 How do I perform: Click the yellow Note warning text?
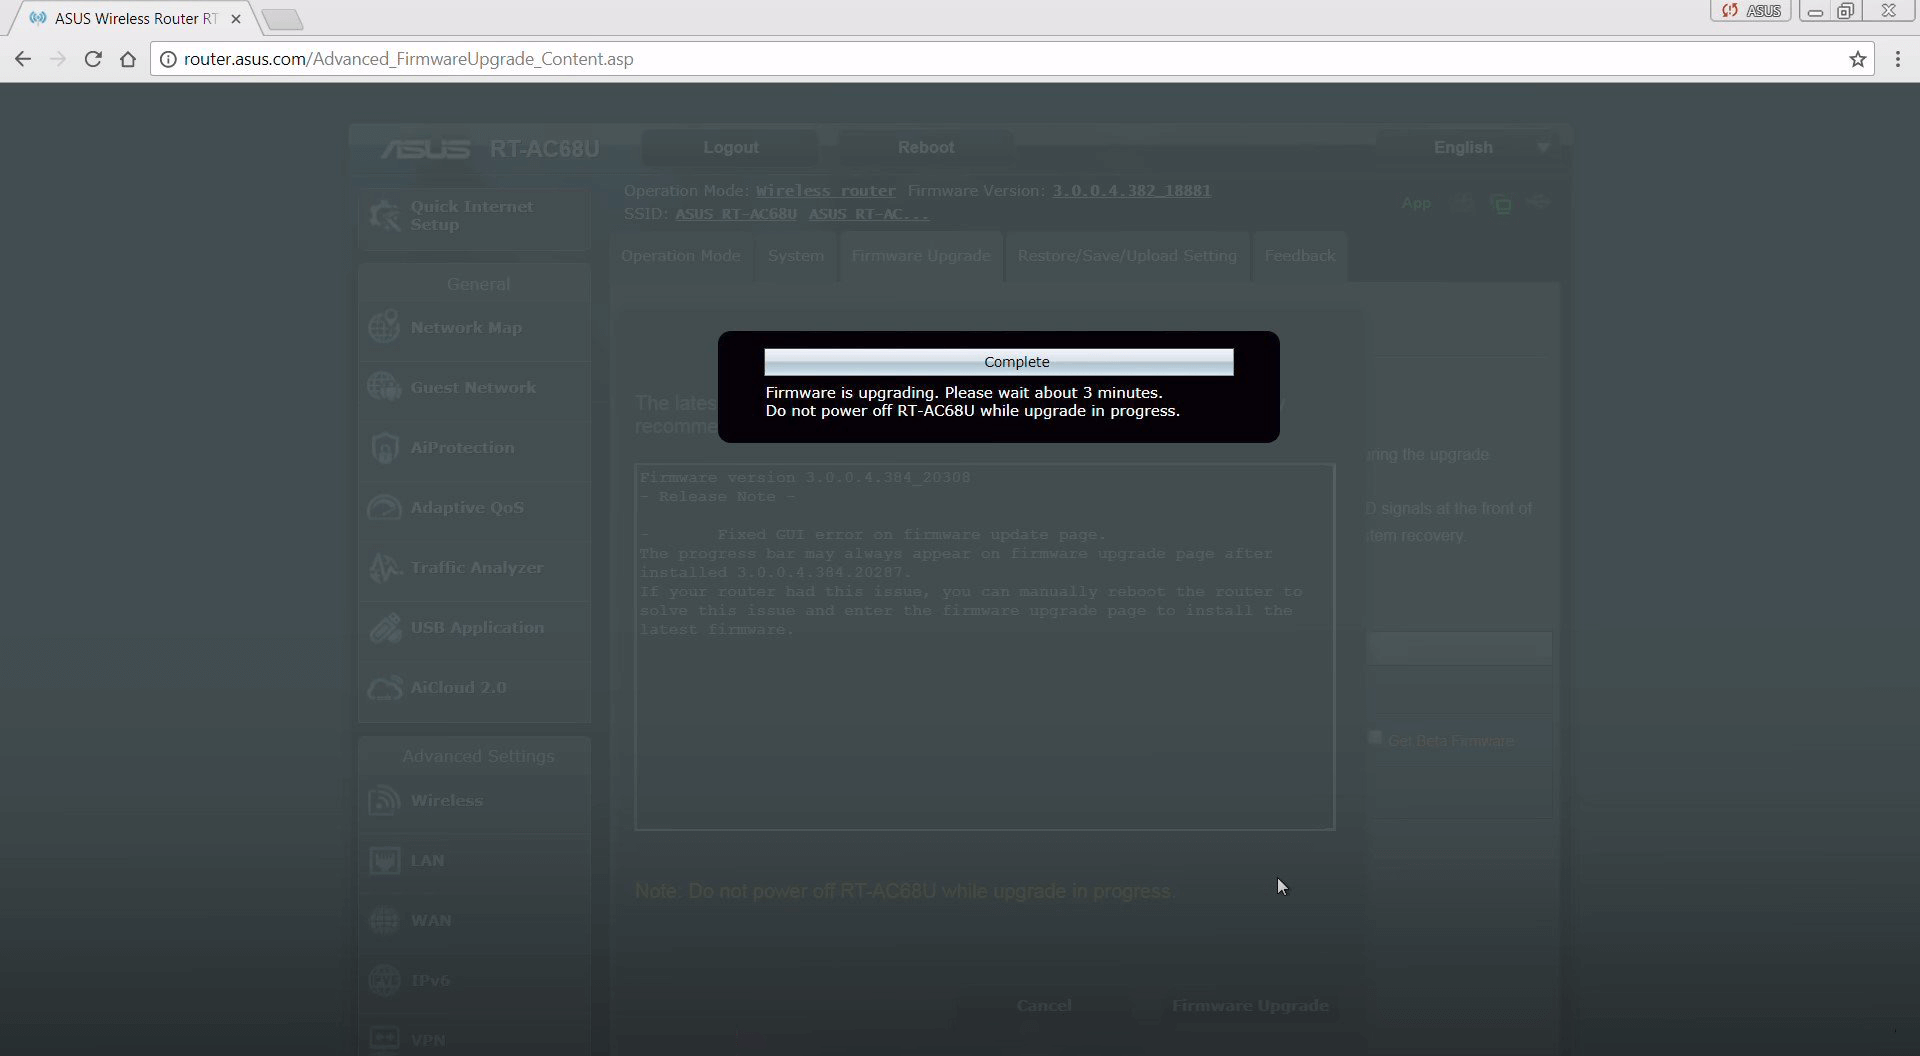pos(905,891)
